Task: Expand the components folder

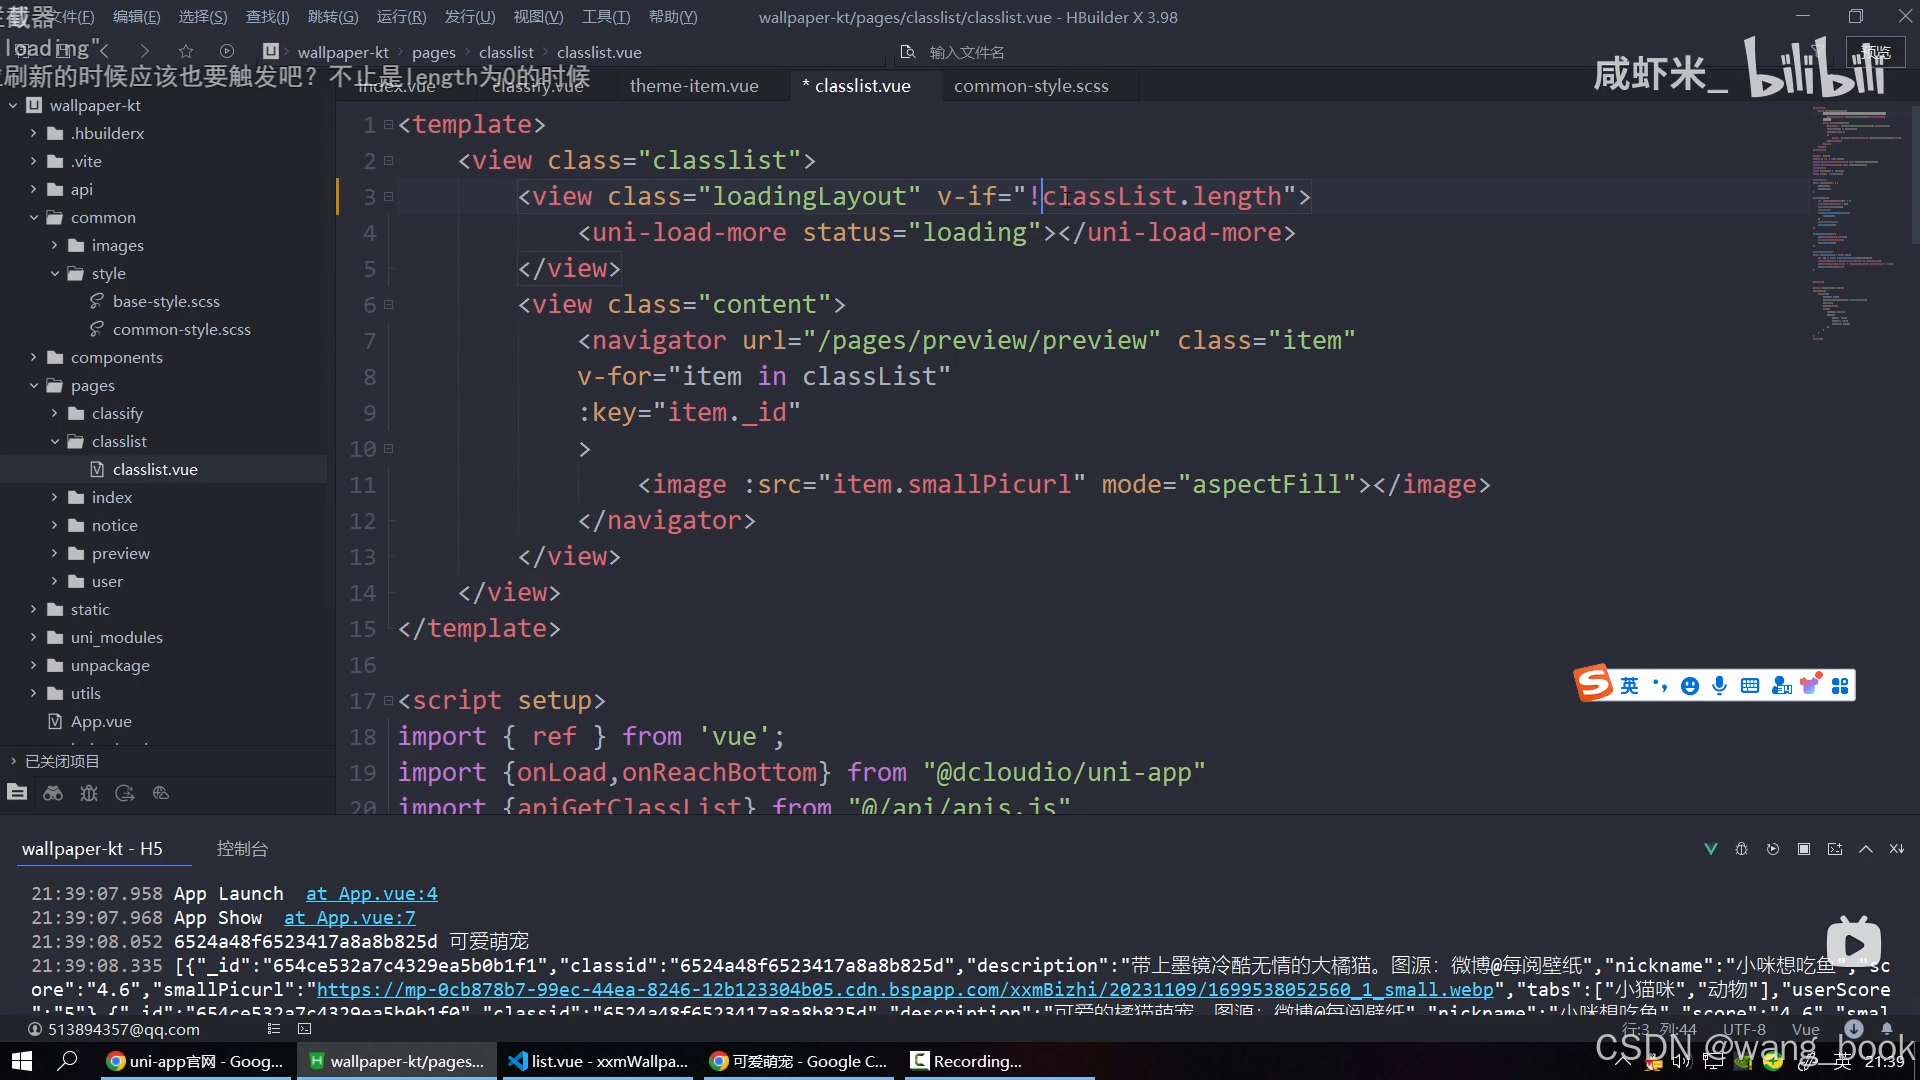Action: (x=33, y=357)
